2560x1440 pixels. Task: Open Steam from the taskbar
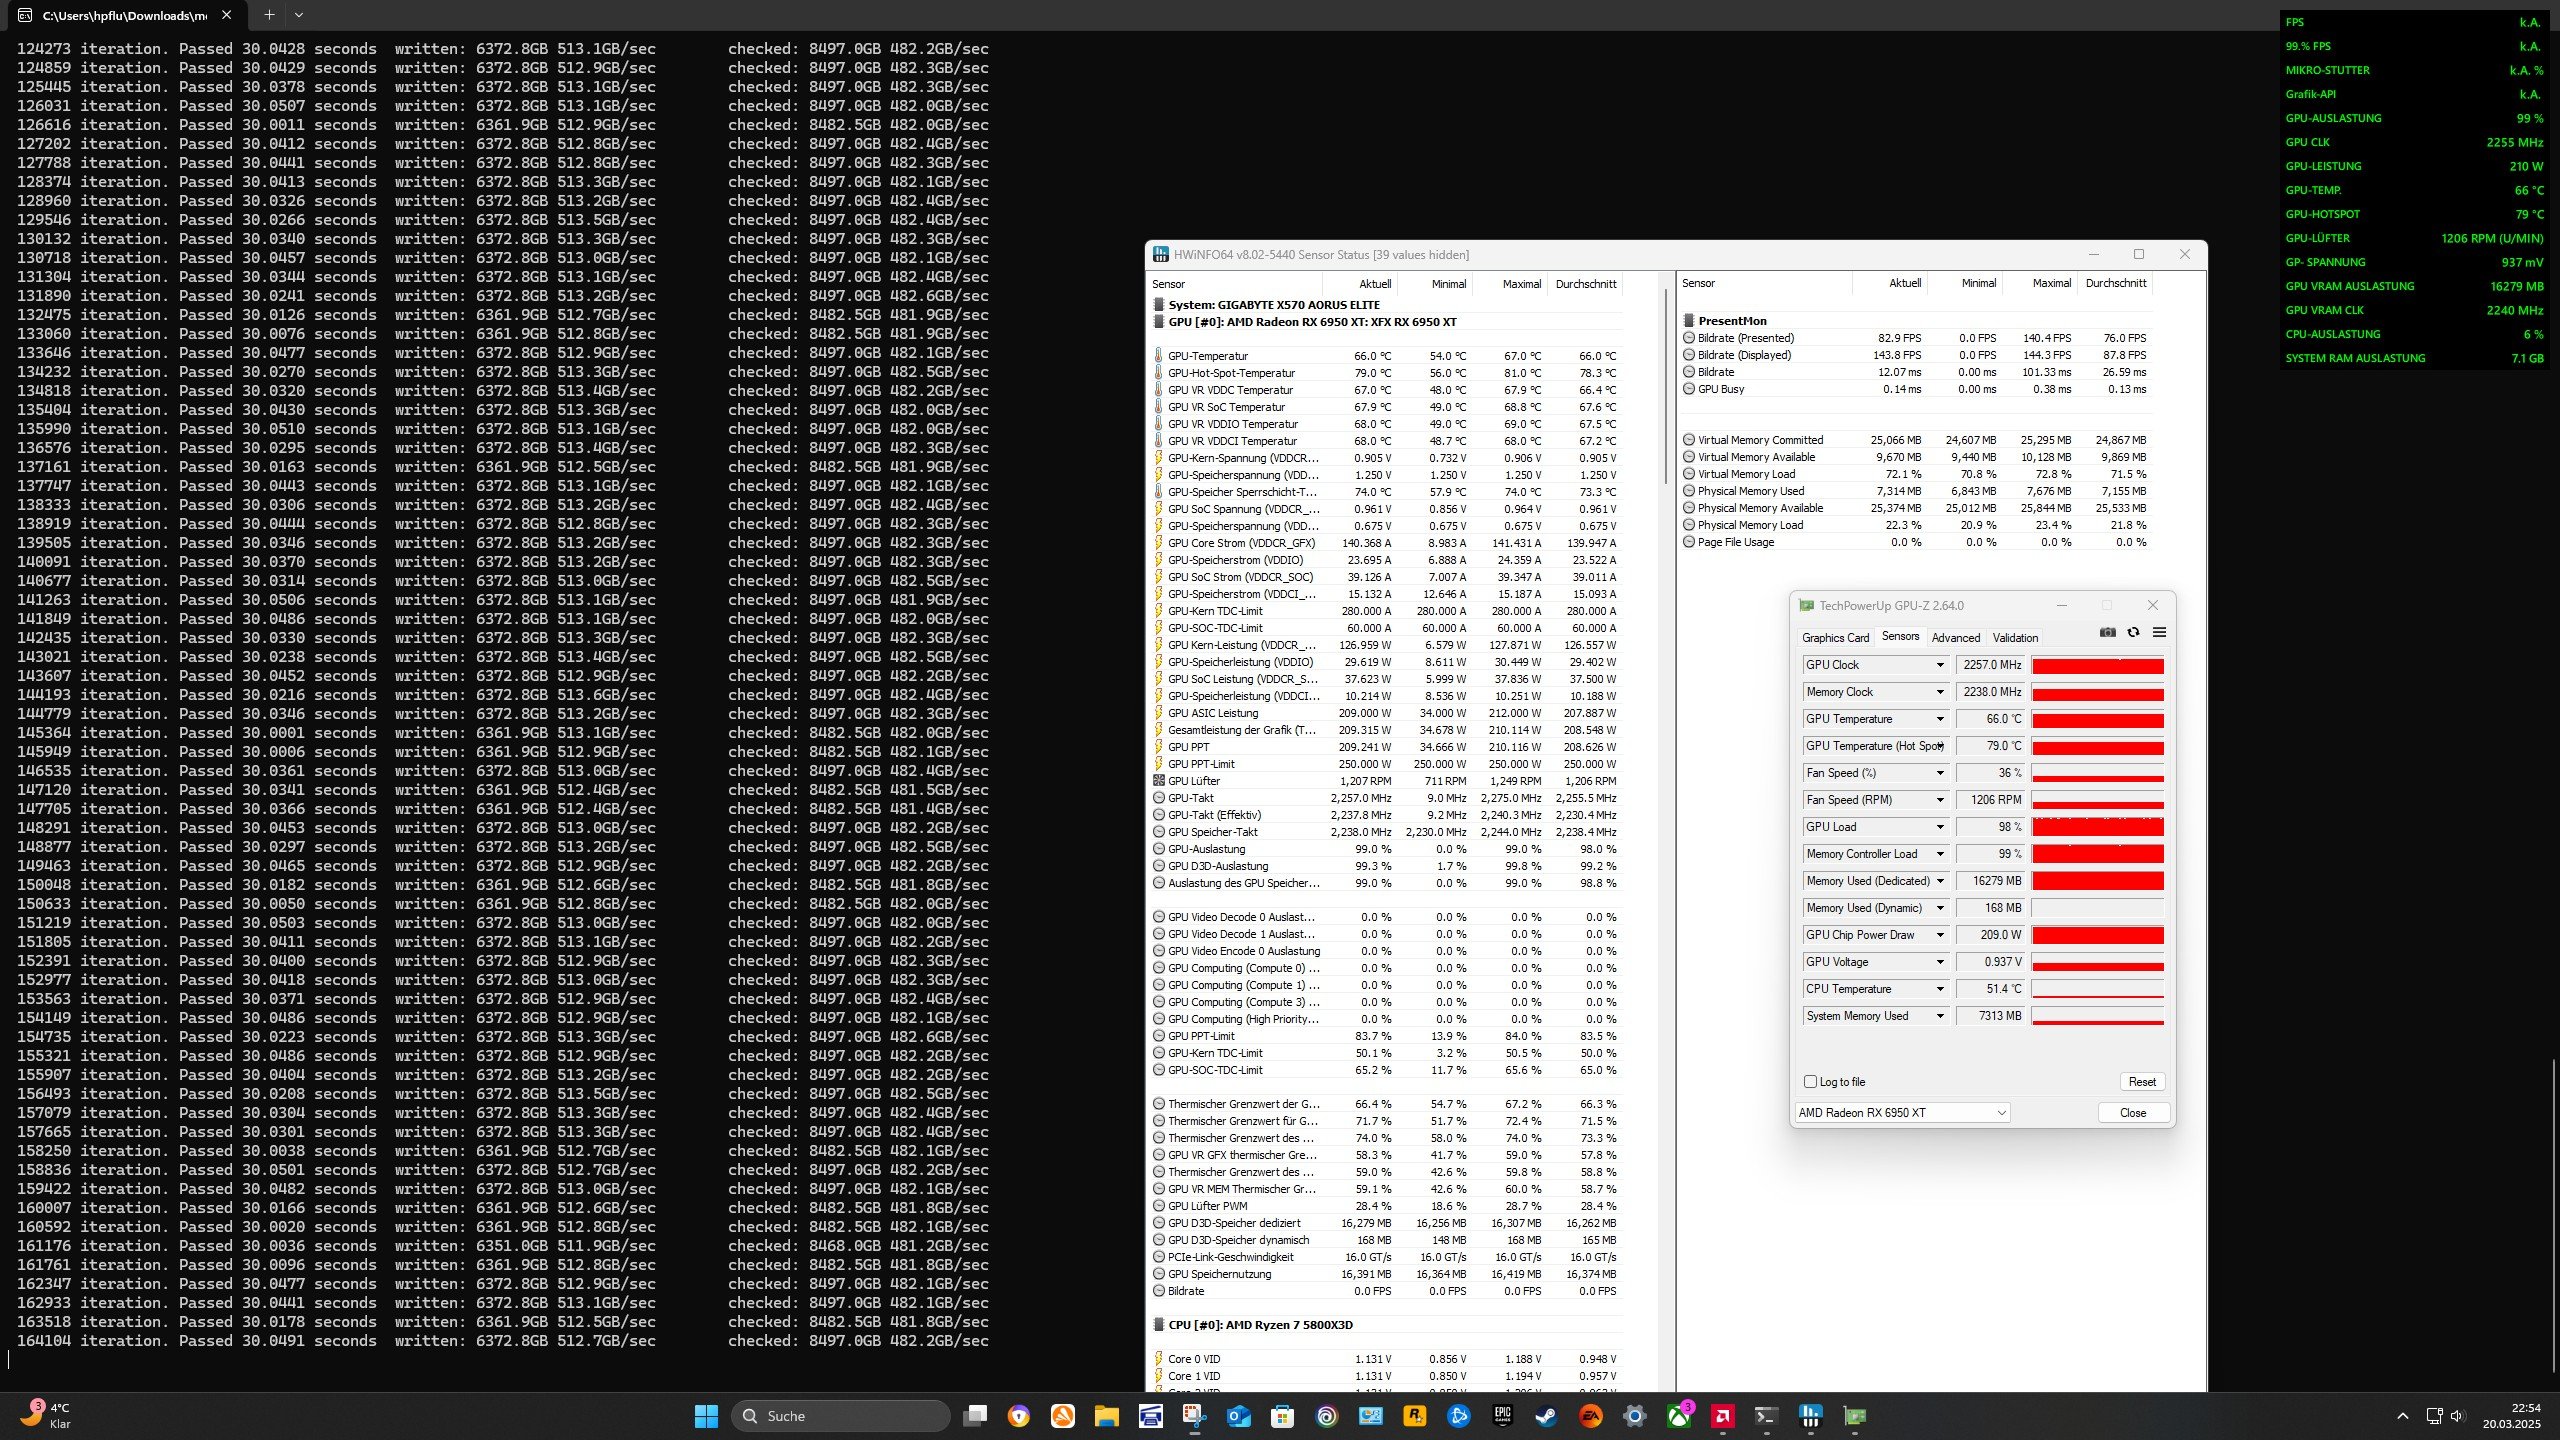coord(1546,1416)
